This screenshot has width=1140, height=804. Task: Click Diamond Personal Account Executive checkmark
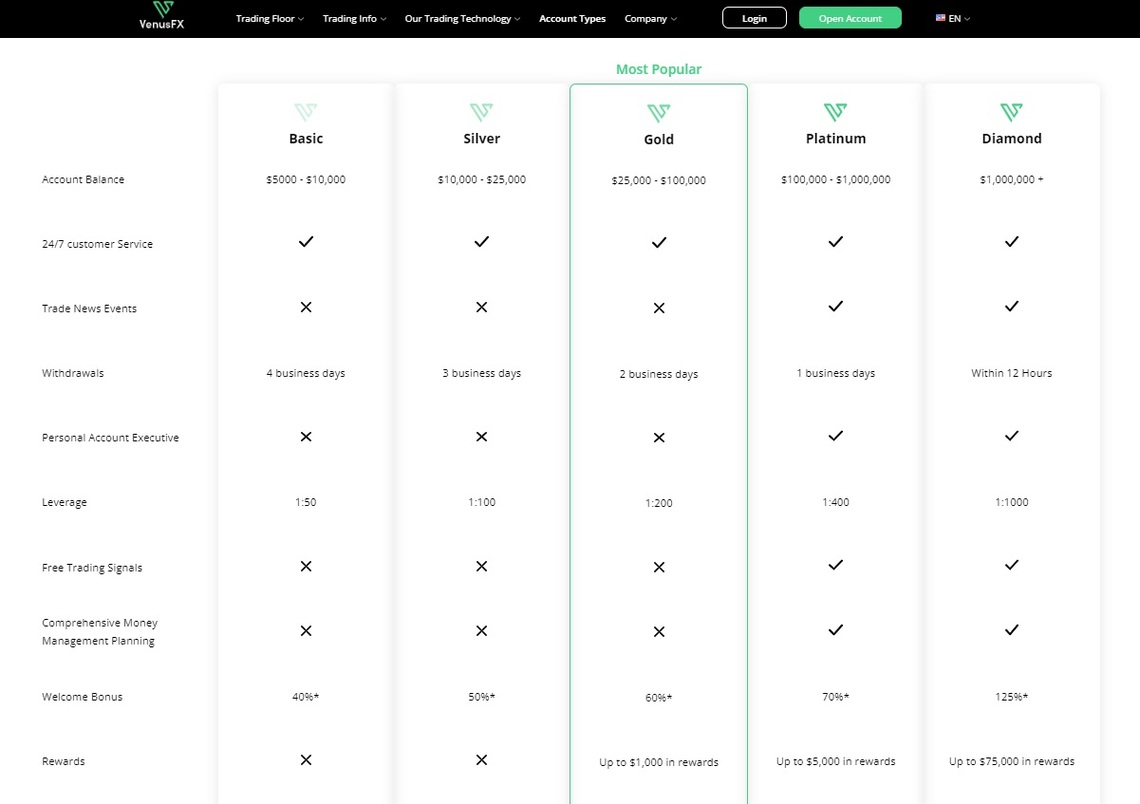click(1011, 435)
